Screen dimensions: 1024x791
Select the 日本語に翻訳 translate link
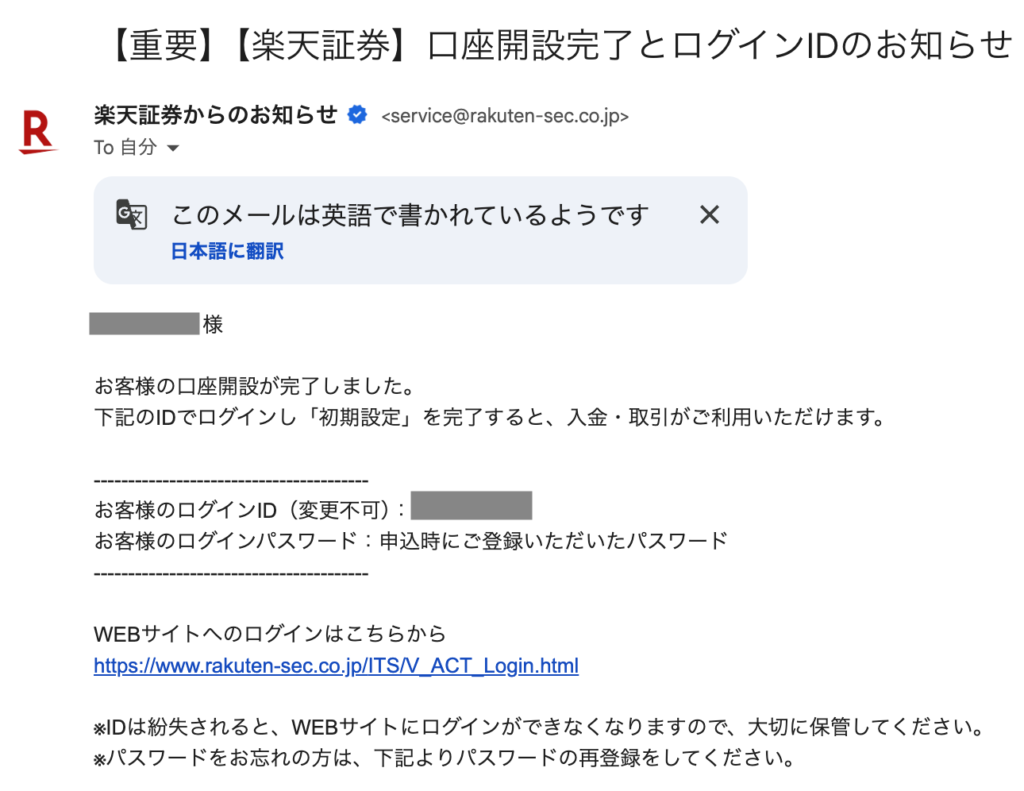(227, 252)
